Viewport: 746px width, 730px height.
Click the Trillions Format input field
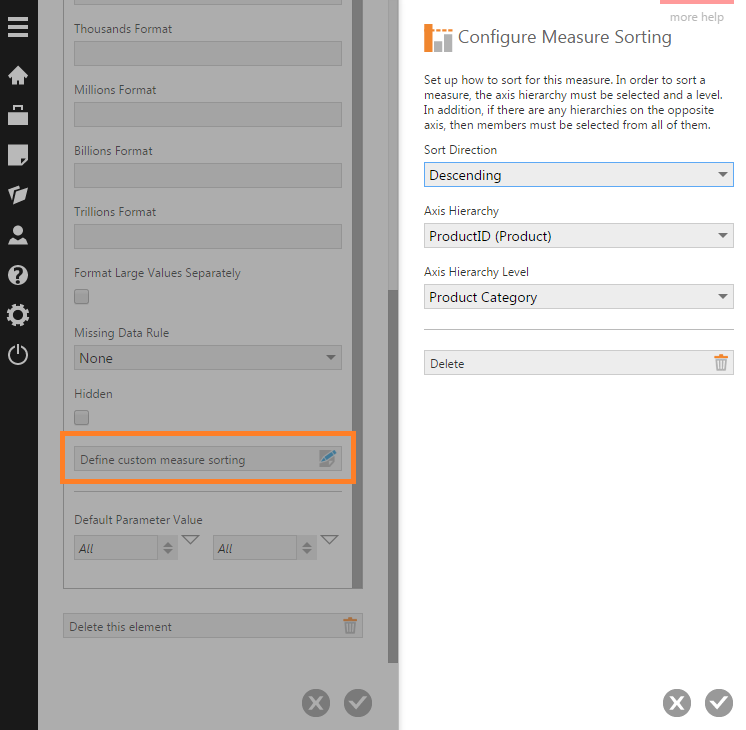[208, 236]
